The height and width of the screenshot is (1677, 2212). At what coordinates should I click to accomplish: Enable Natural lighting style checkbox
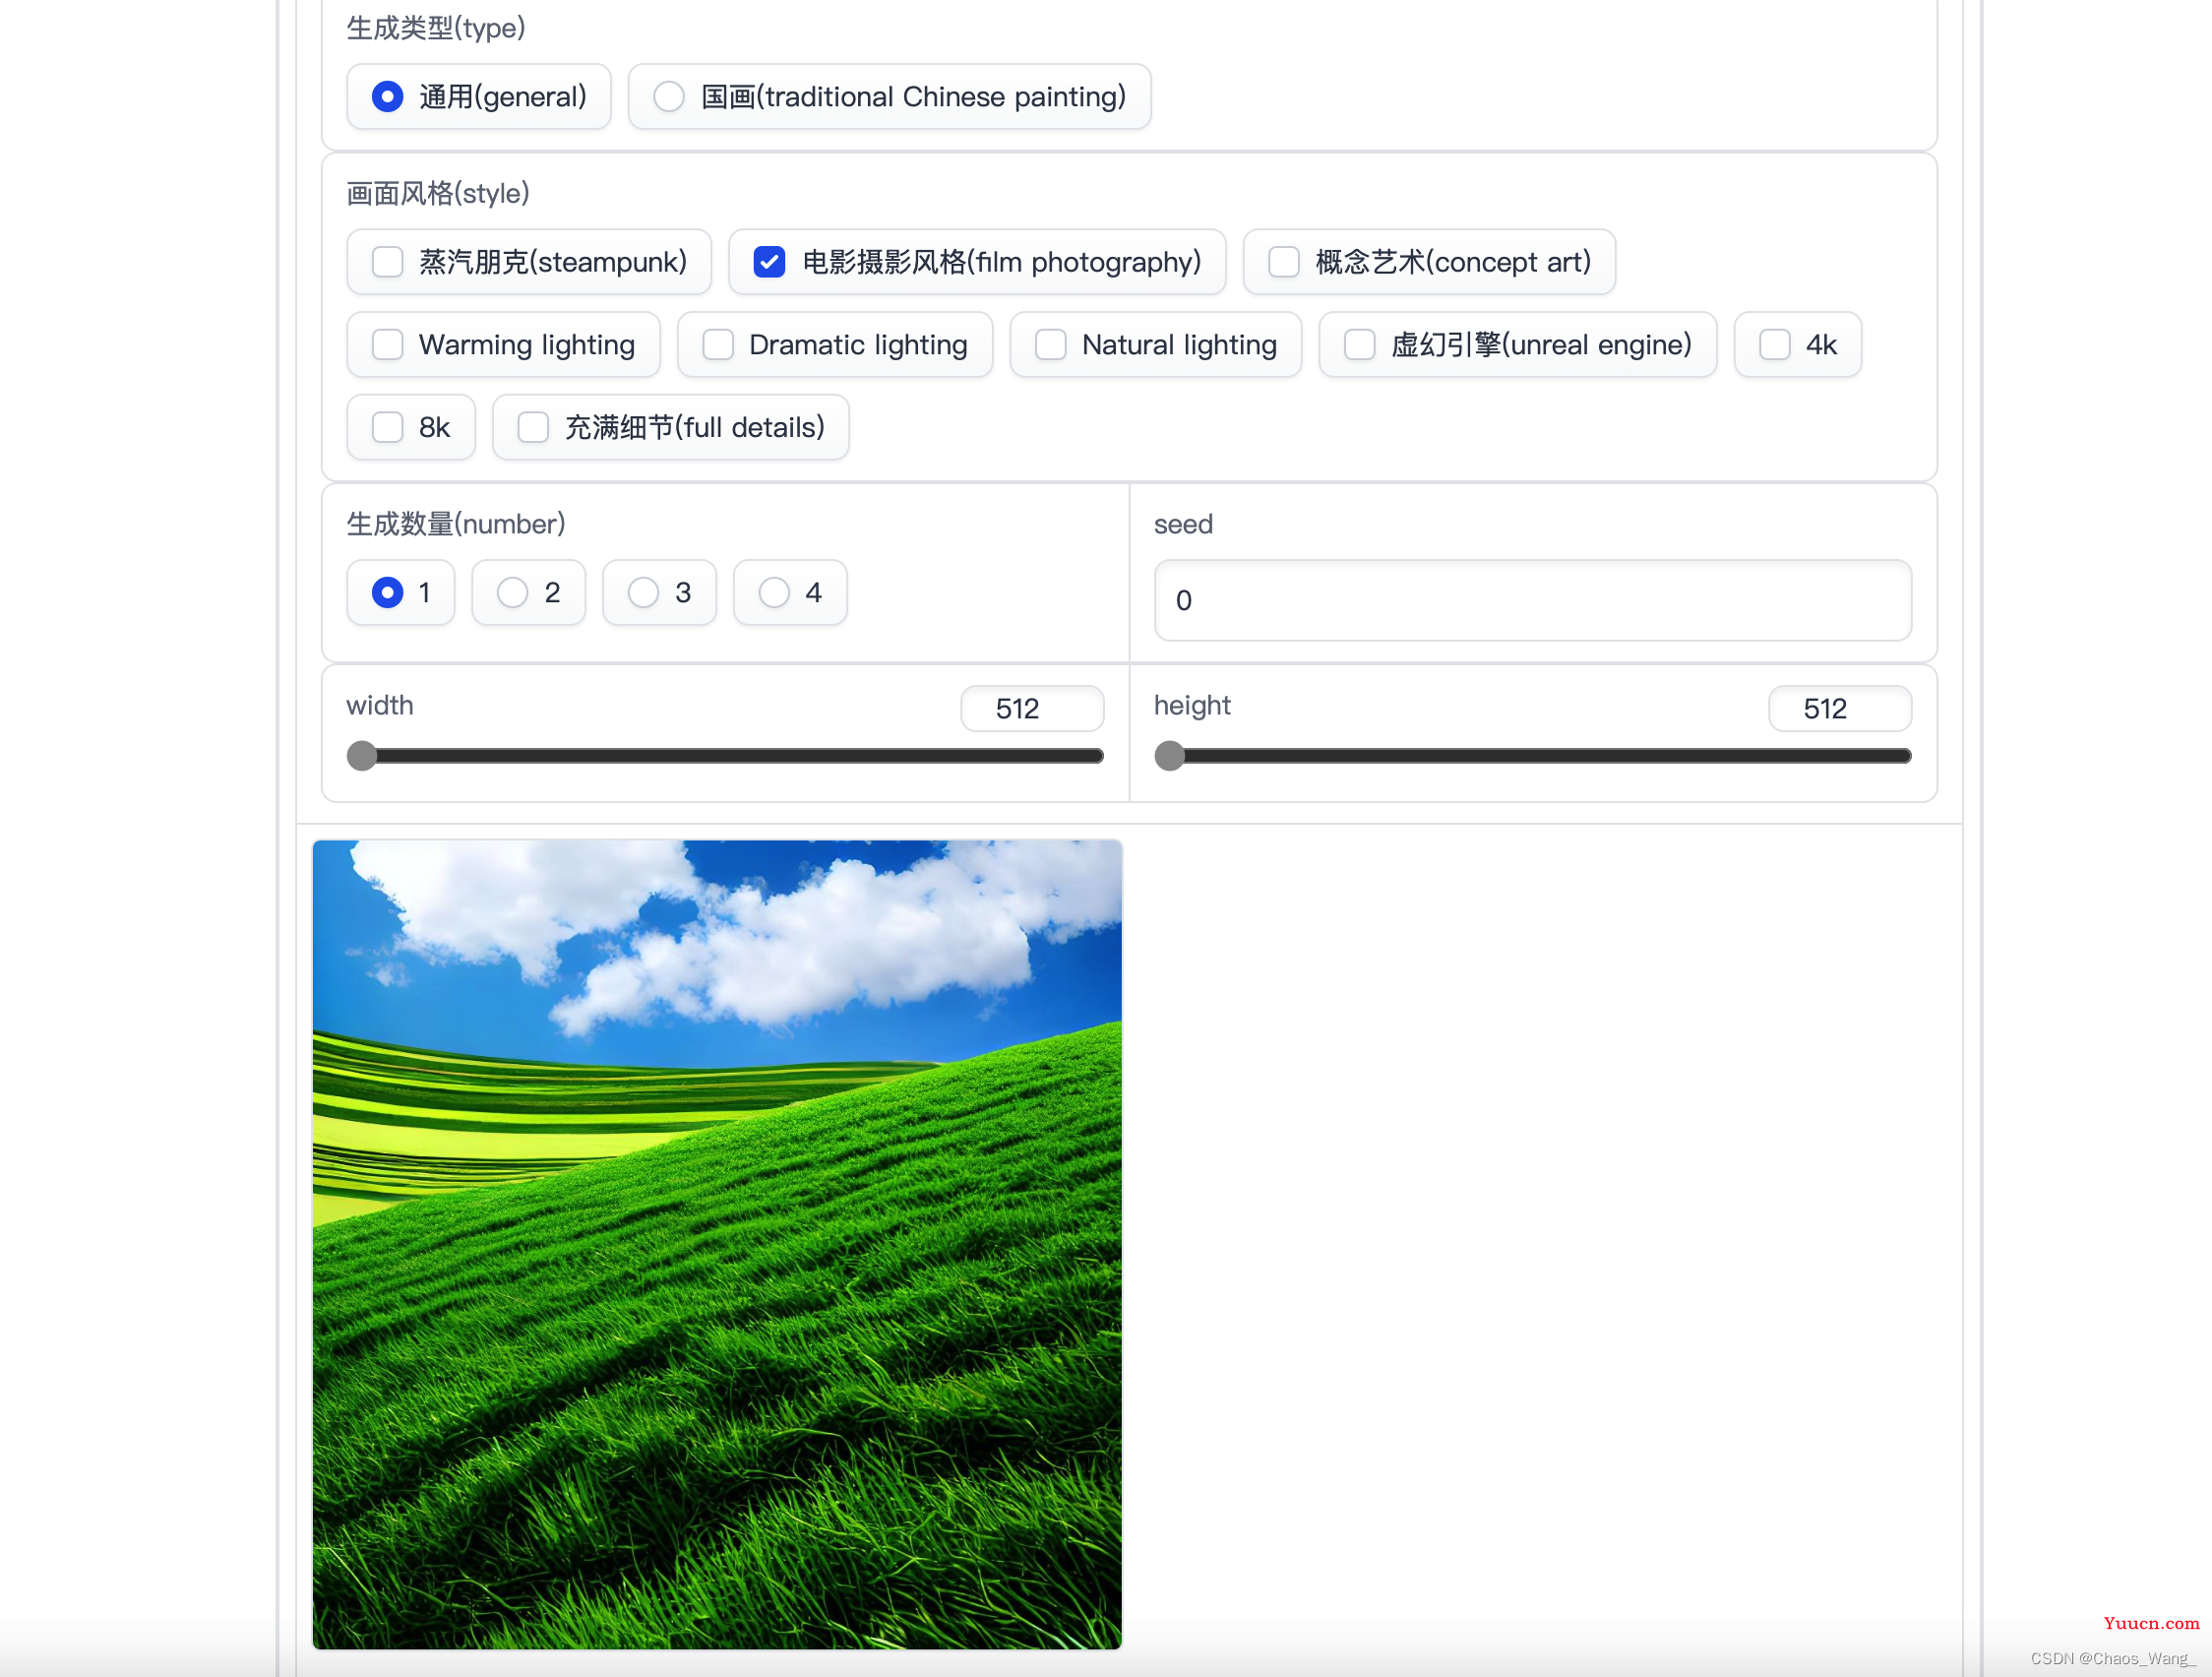point(1050,343)
